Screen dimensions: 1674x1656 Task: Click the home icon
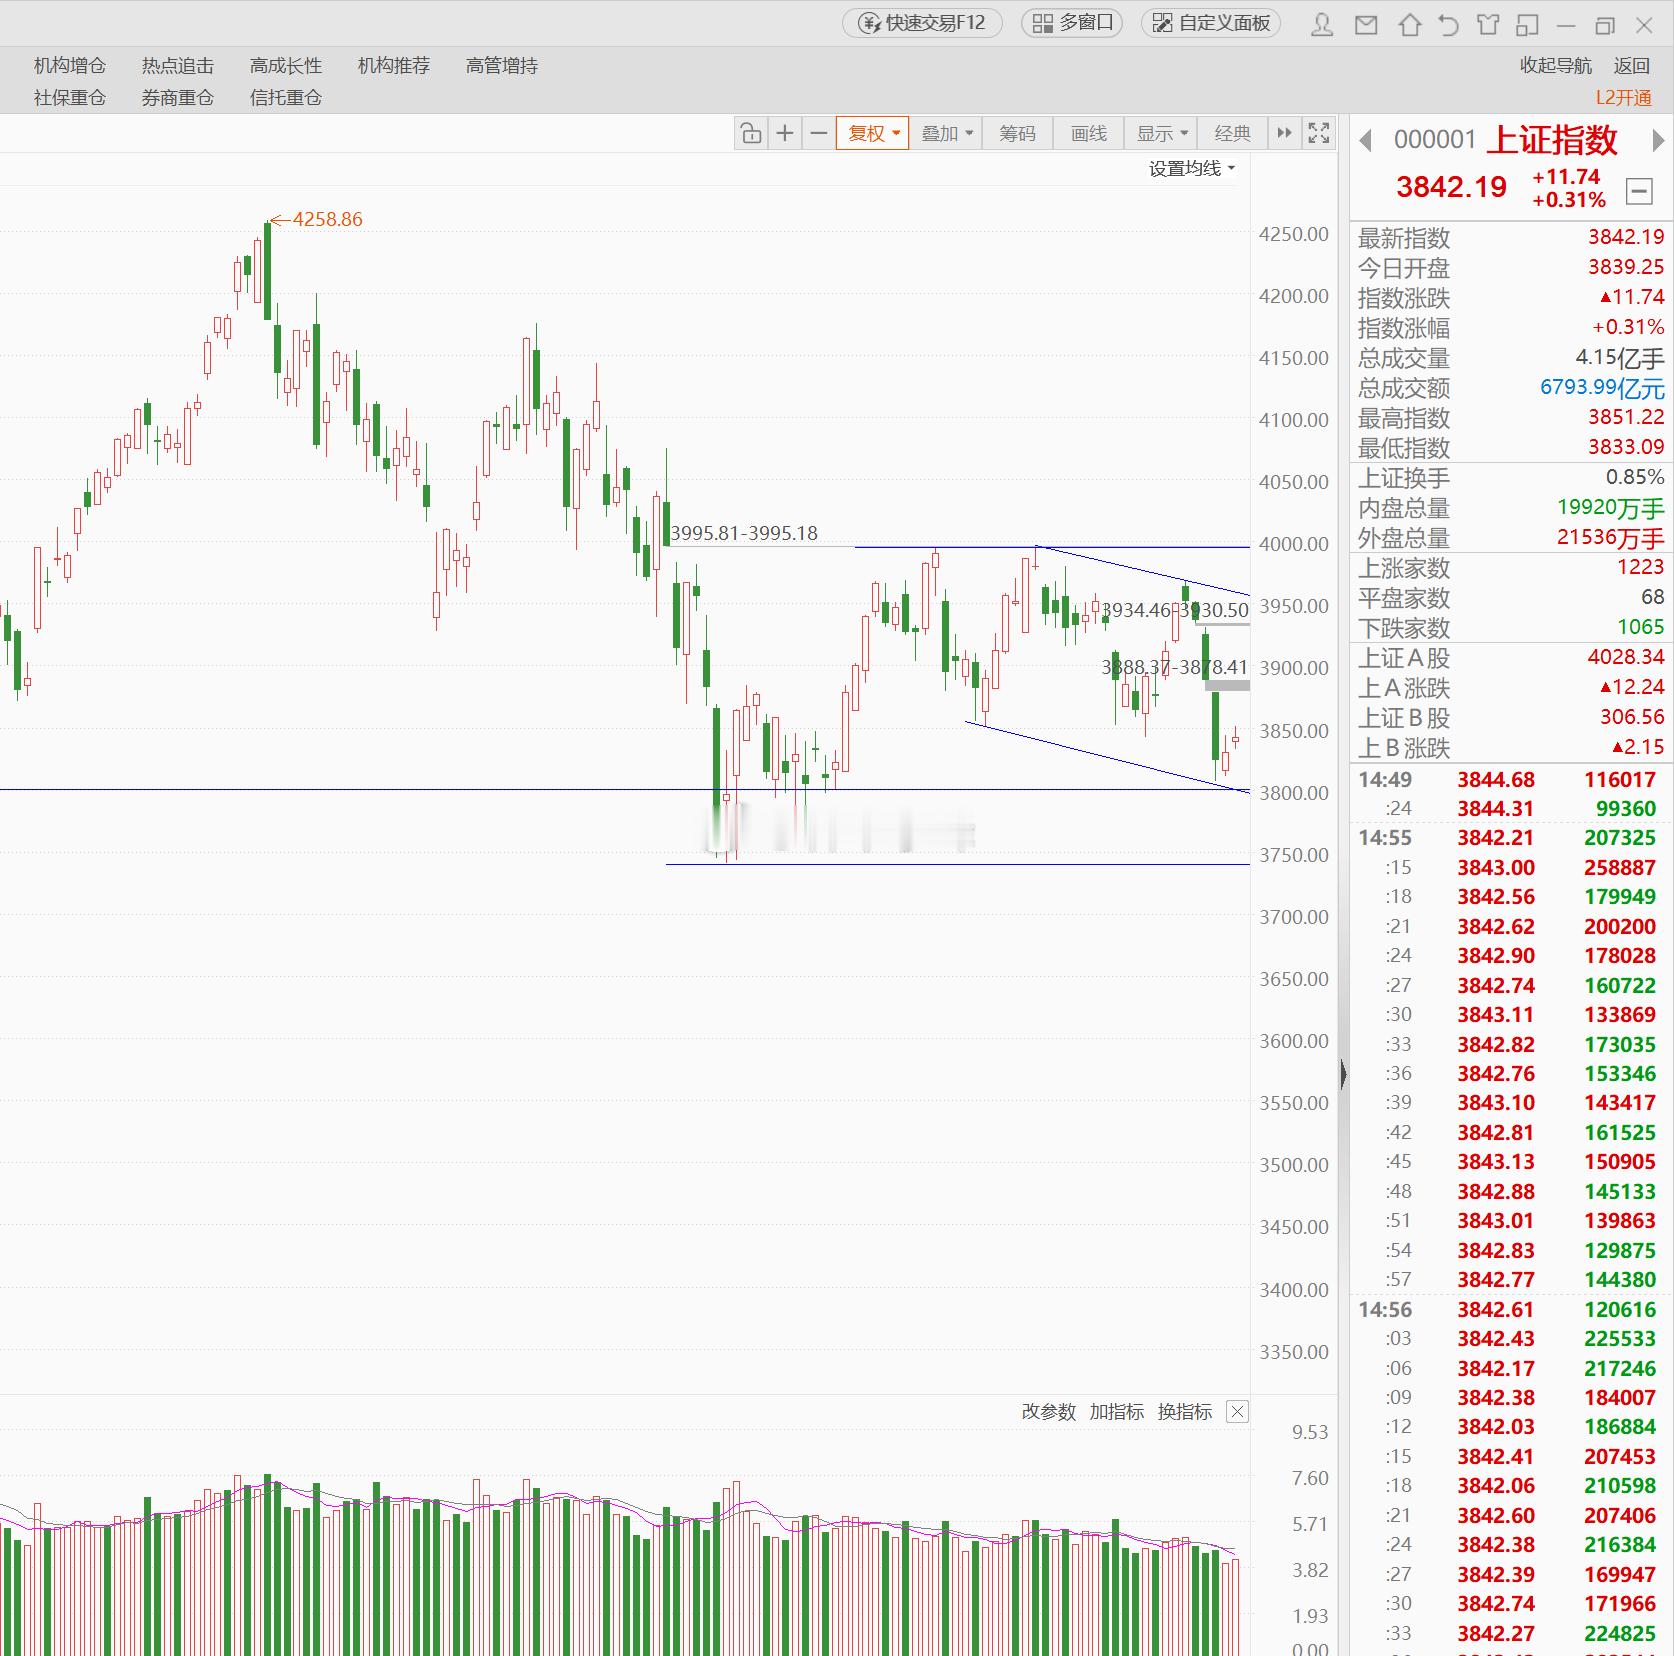(x=1409, y=25)
